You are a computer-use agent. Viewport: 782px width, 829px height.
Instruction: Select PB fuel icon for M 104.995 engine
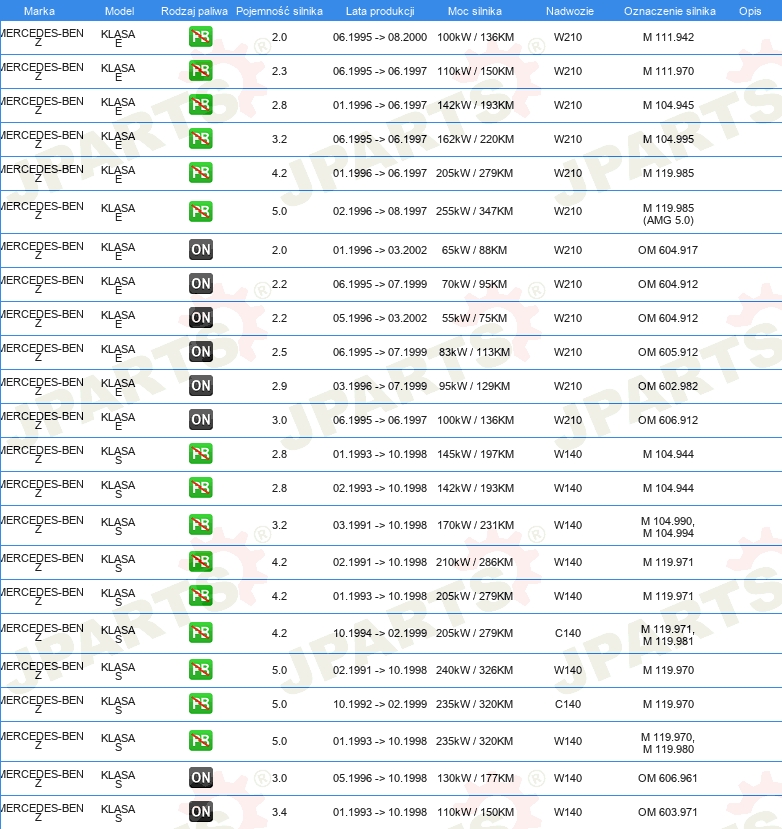point(200,139)
